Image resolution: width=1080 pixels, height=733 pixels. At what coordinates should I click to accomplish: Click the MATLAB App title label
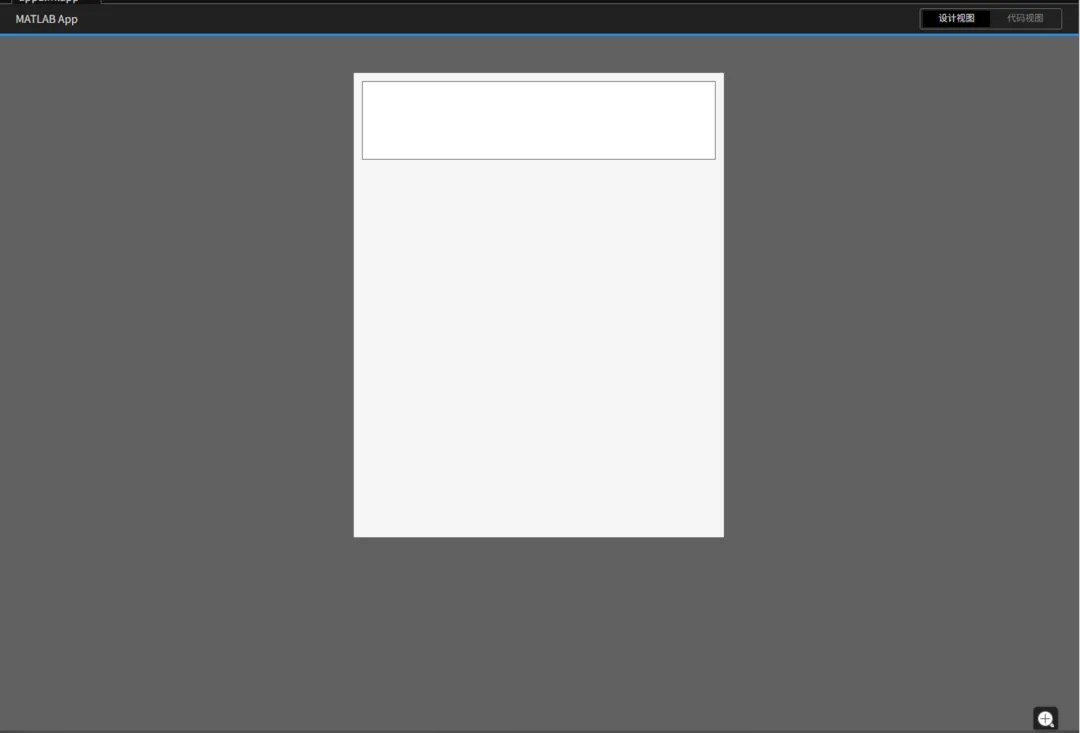[x=47, y=19]
